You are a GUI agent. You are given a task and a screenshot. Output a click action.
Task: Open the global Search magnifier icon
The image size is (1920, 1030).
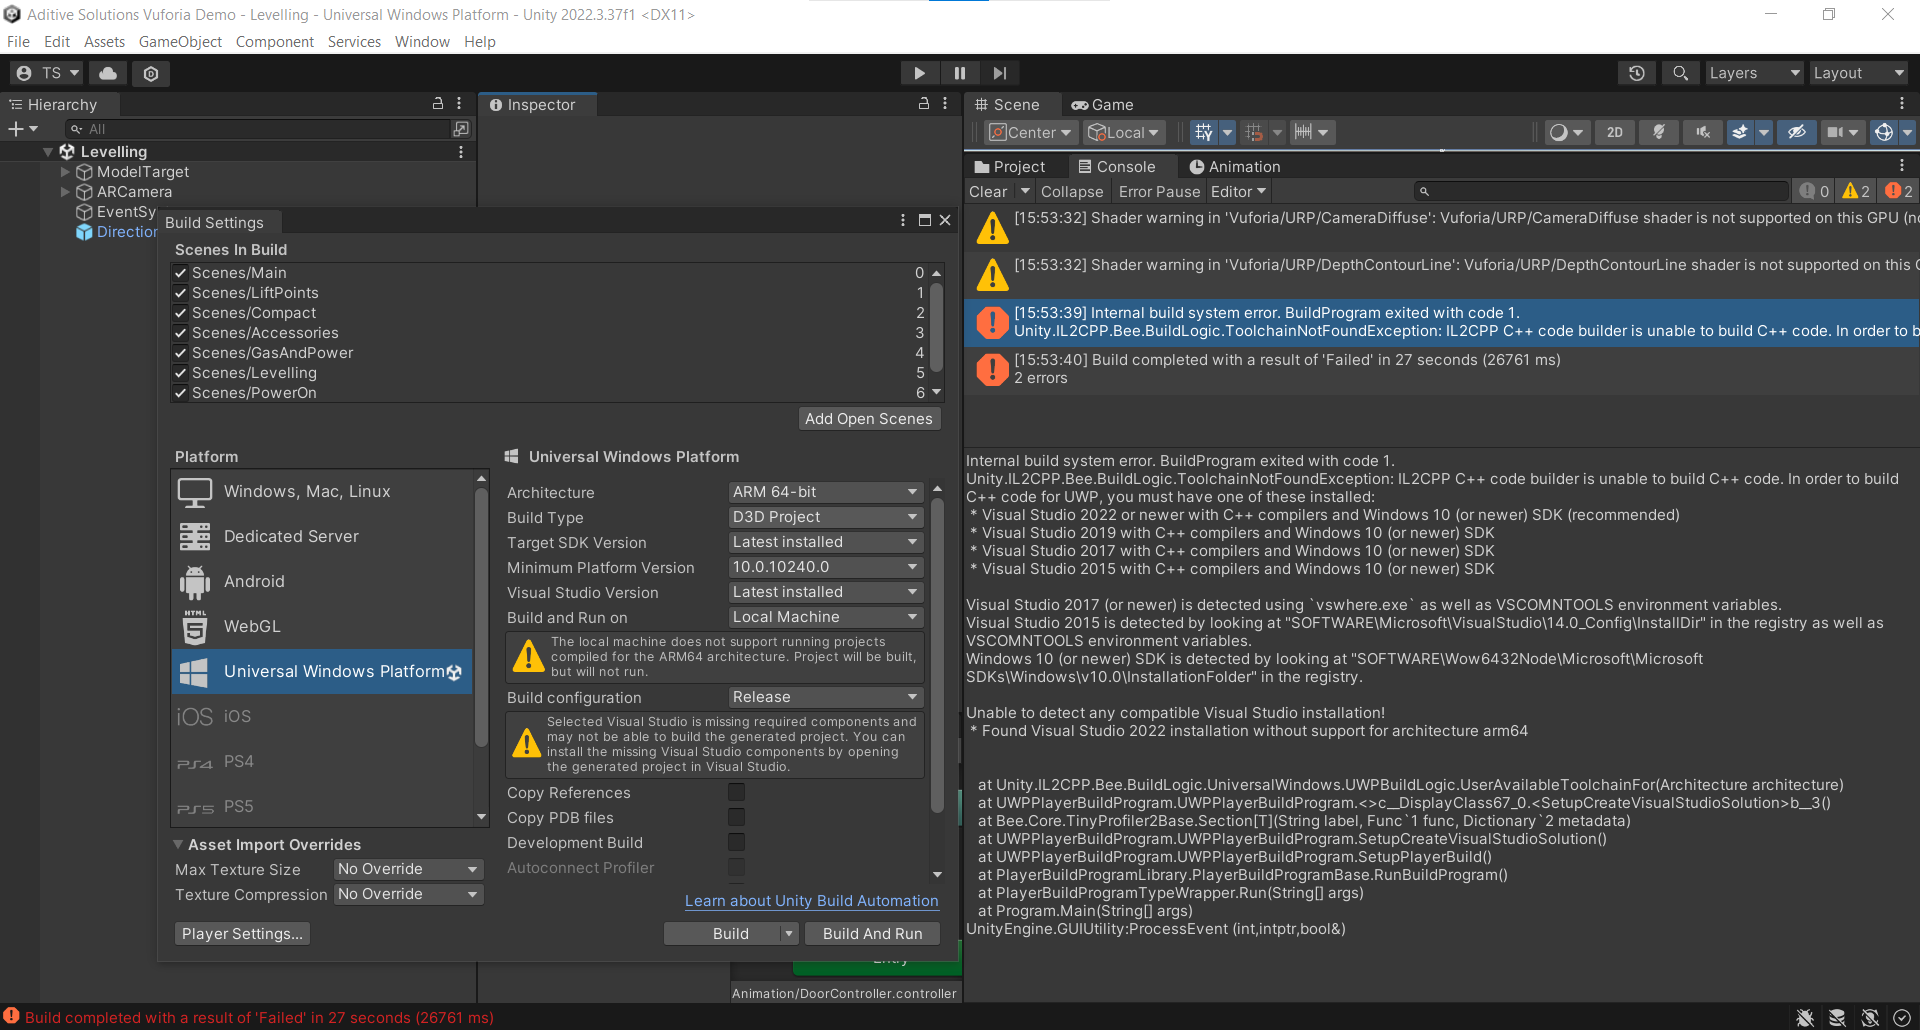1680,73
